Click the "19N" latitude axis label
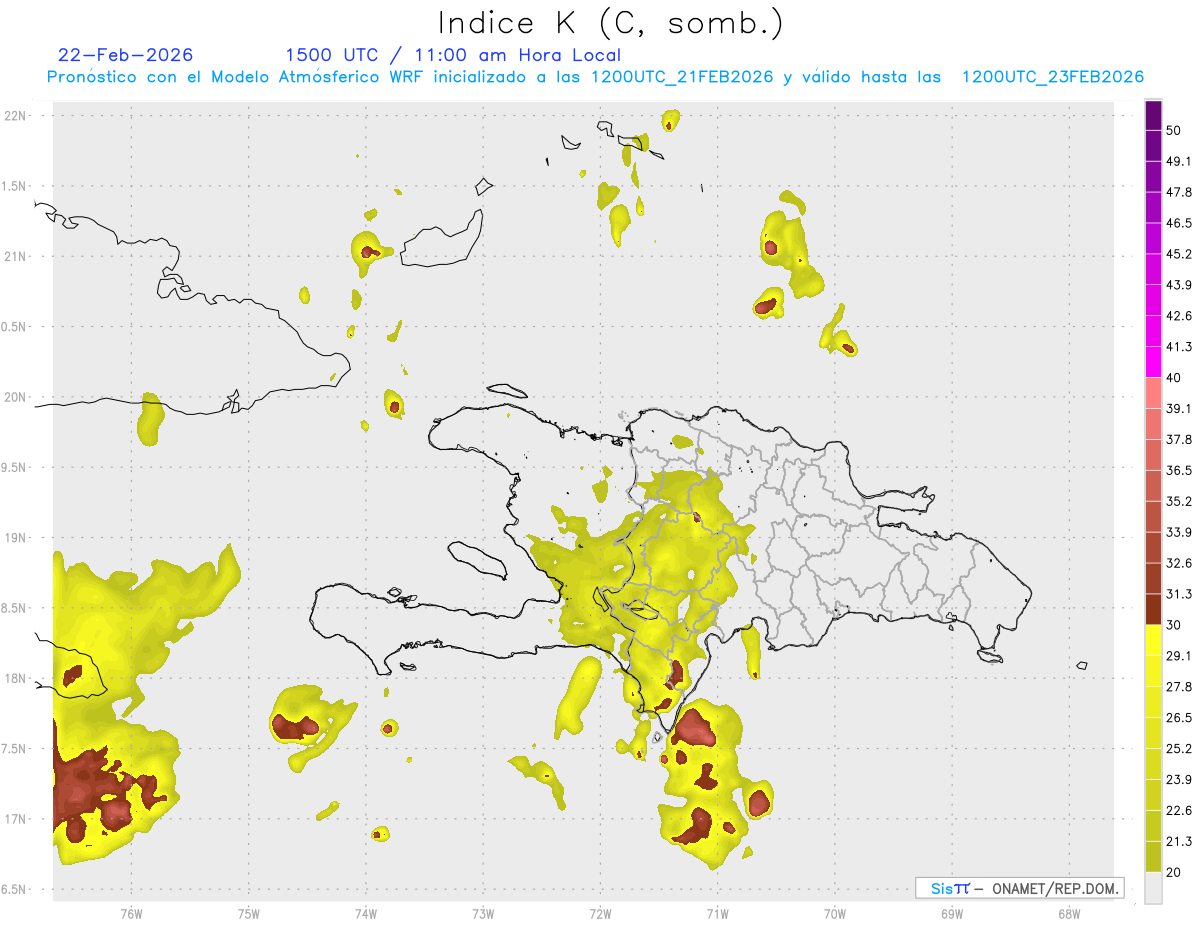 click(17, 538)
